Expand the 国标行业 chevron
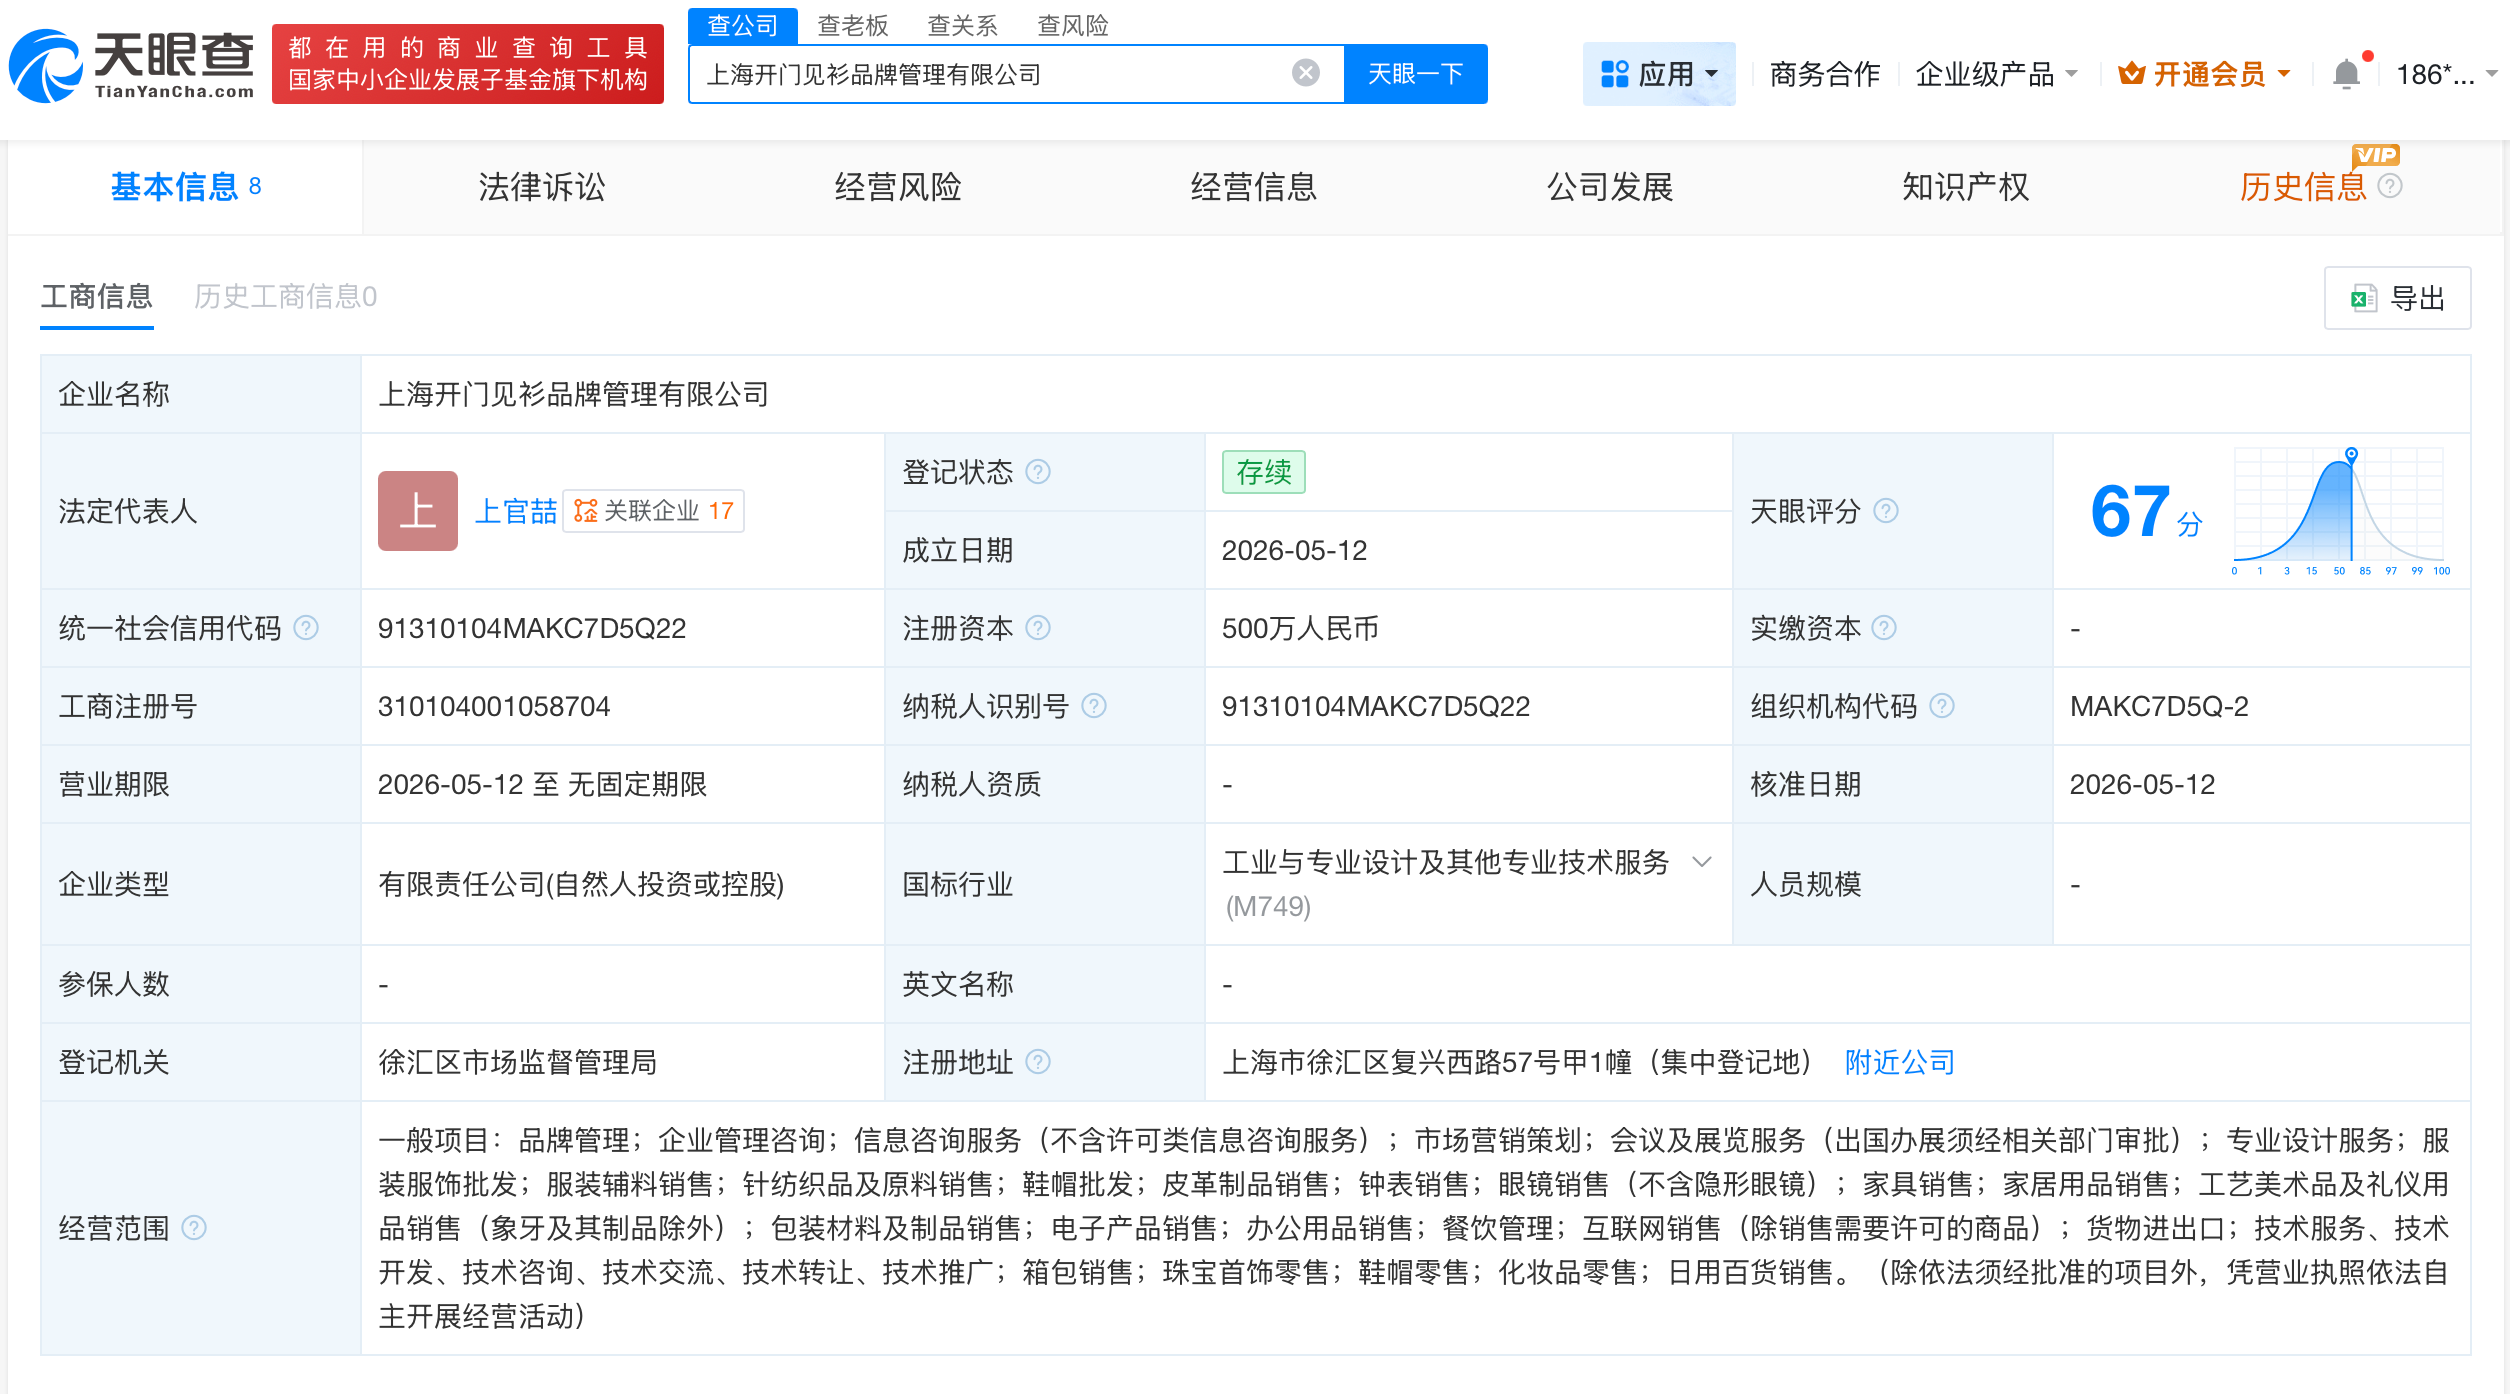Screen dimensions: 2510x1394 [x=1702, y=861]
